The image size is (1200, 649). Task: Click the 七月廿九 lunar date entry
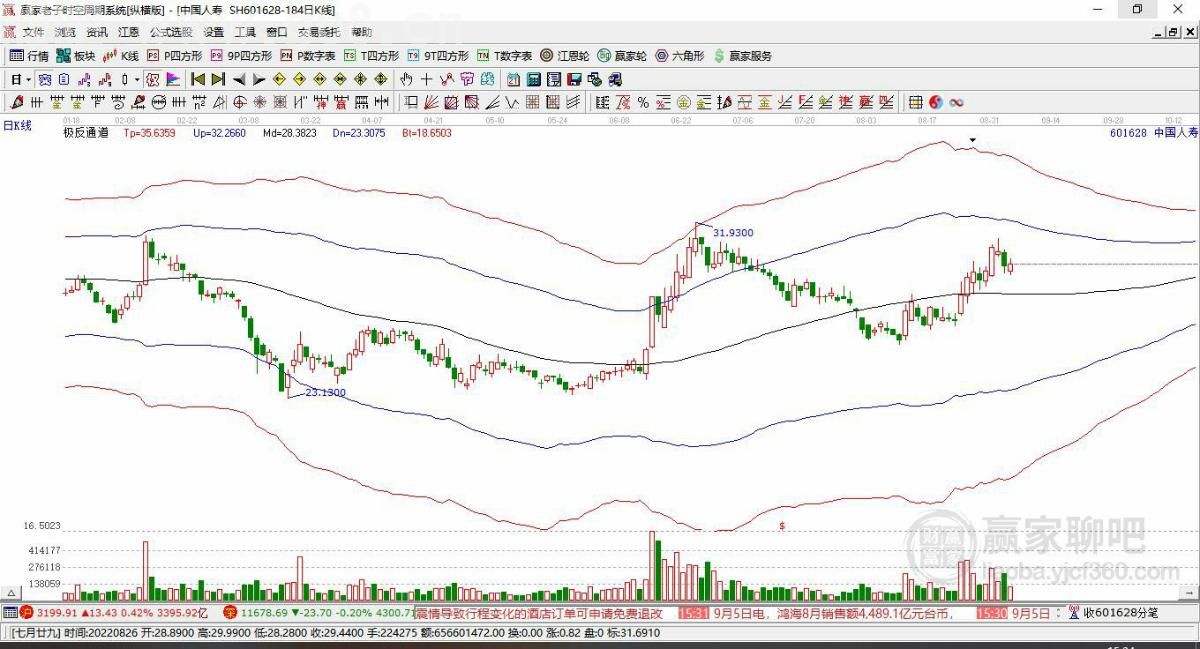[37, 633]
